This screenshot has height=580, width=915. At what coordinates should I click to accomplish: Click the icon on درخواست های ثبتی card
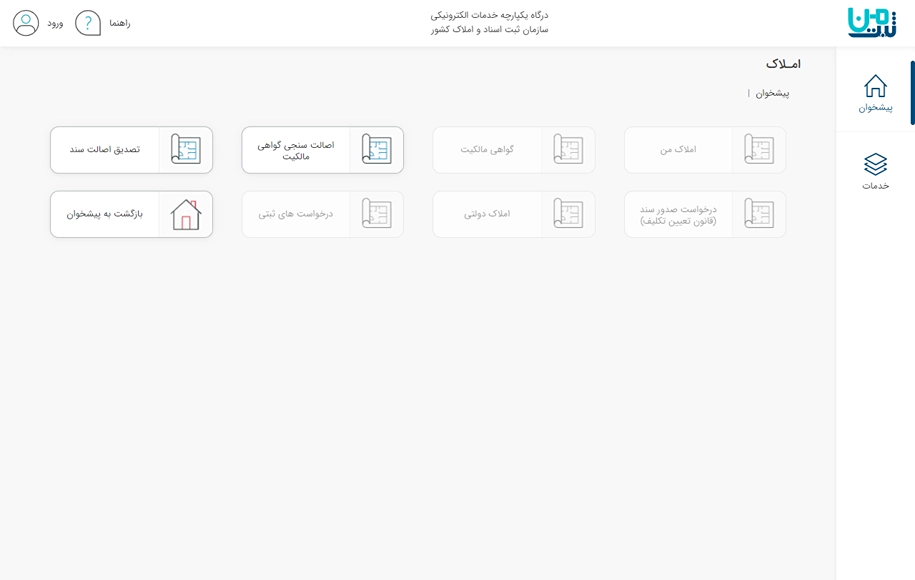coord(376,213)
